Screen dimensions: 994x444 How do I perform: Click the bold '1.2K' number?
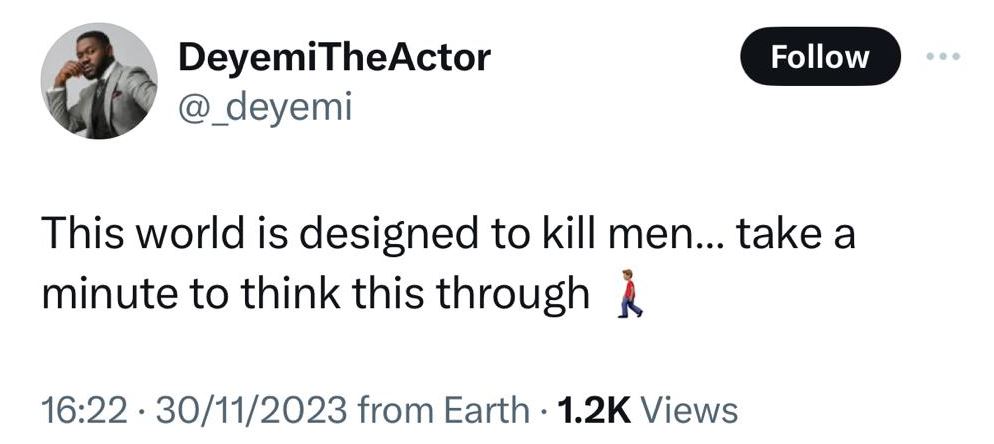tap(594, 409)
